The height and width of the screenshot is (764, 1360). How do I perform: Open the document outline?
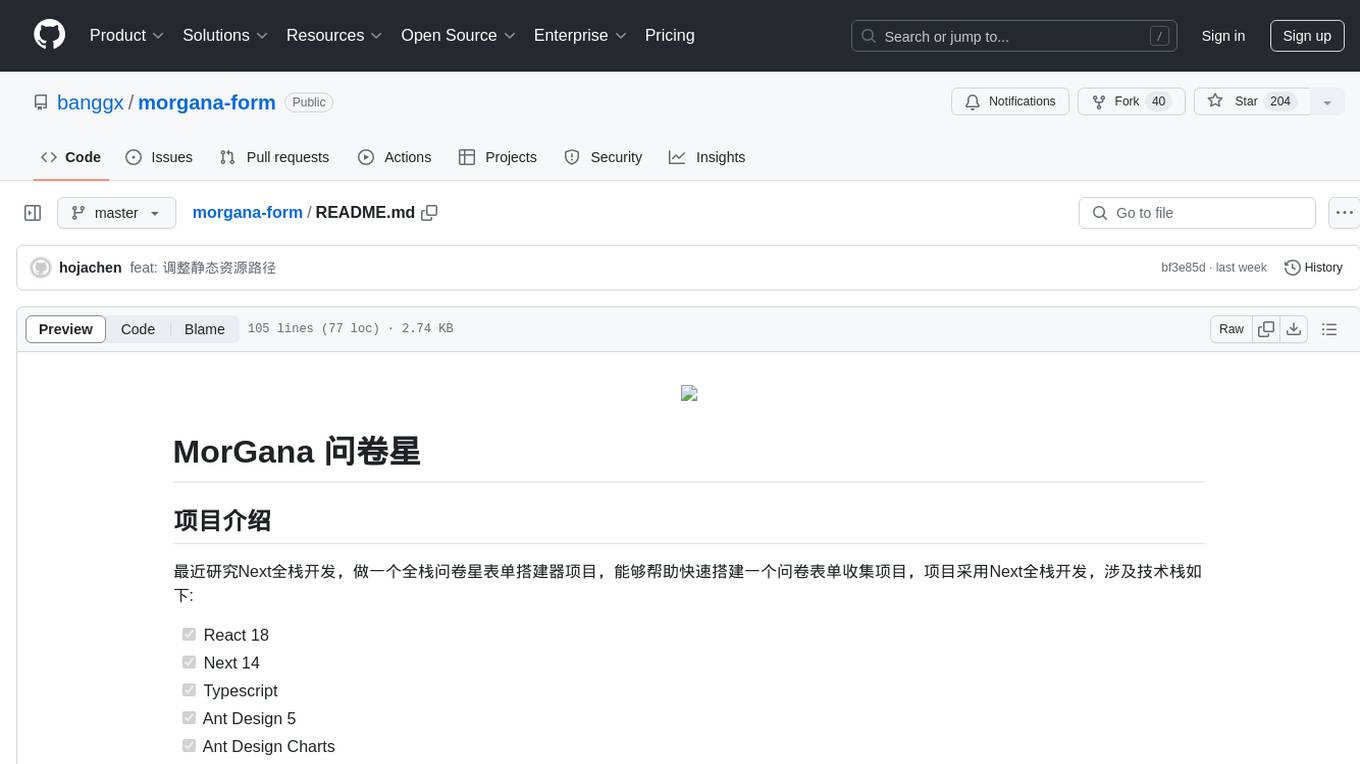1329,329
